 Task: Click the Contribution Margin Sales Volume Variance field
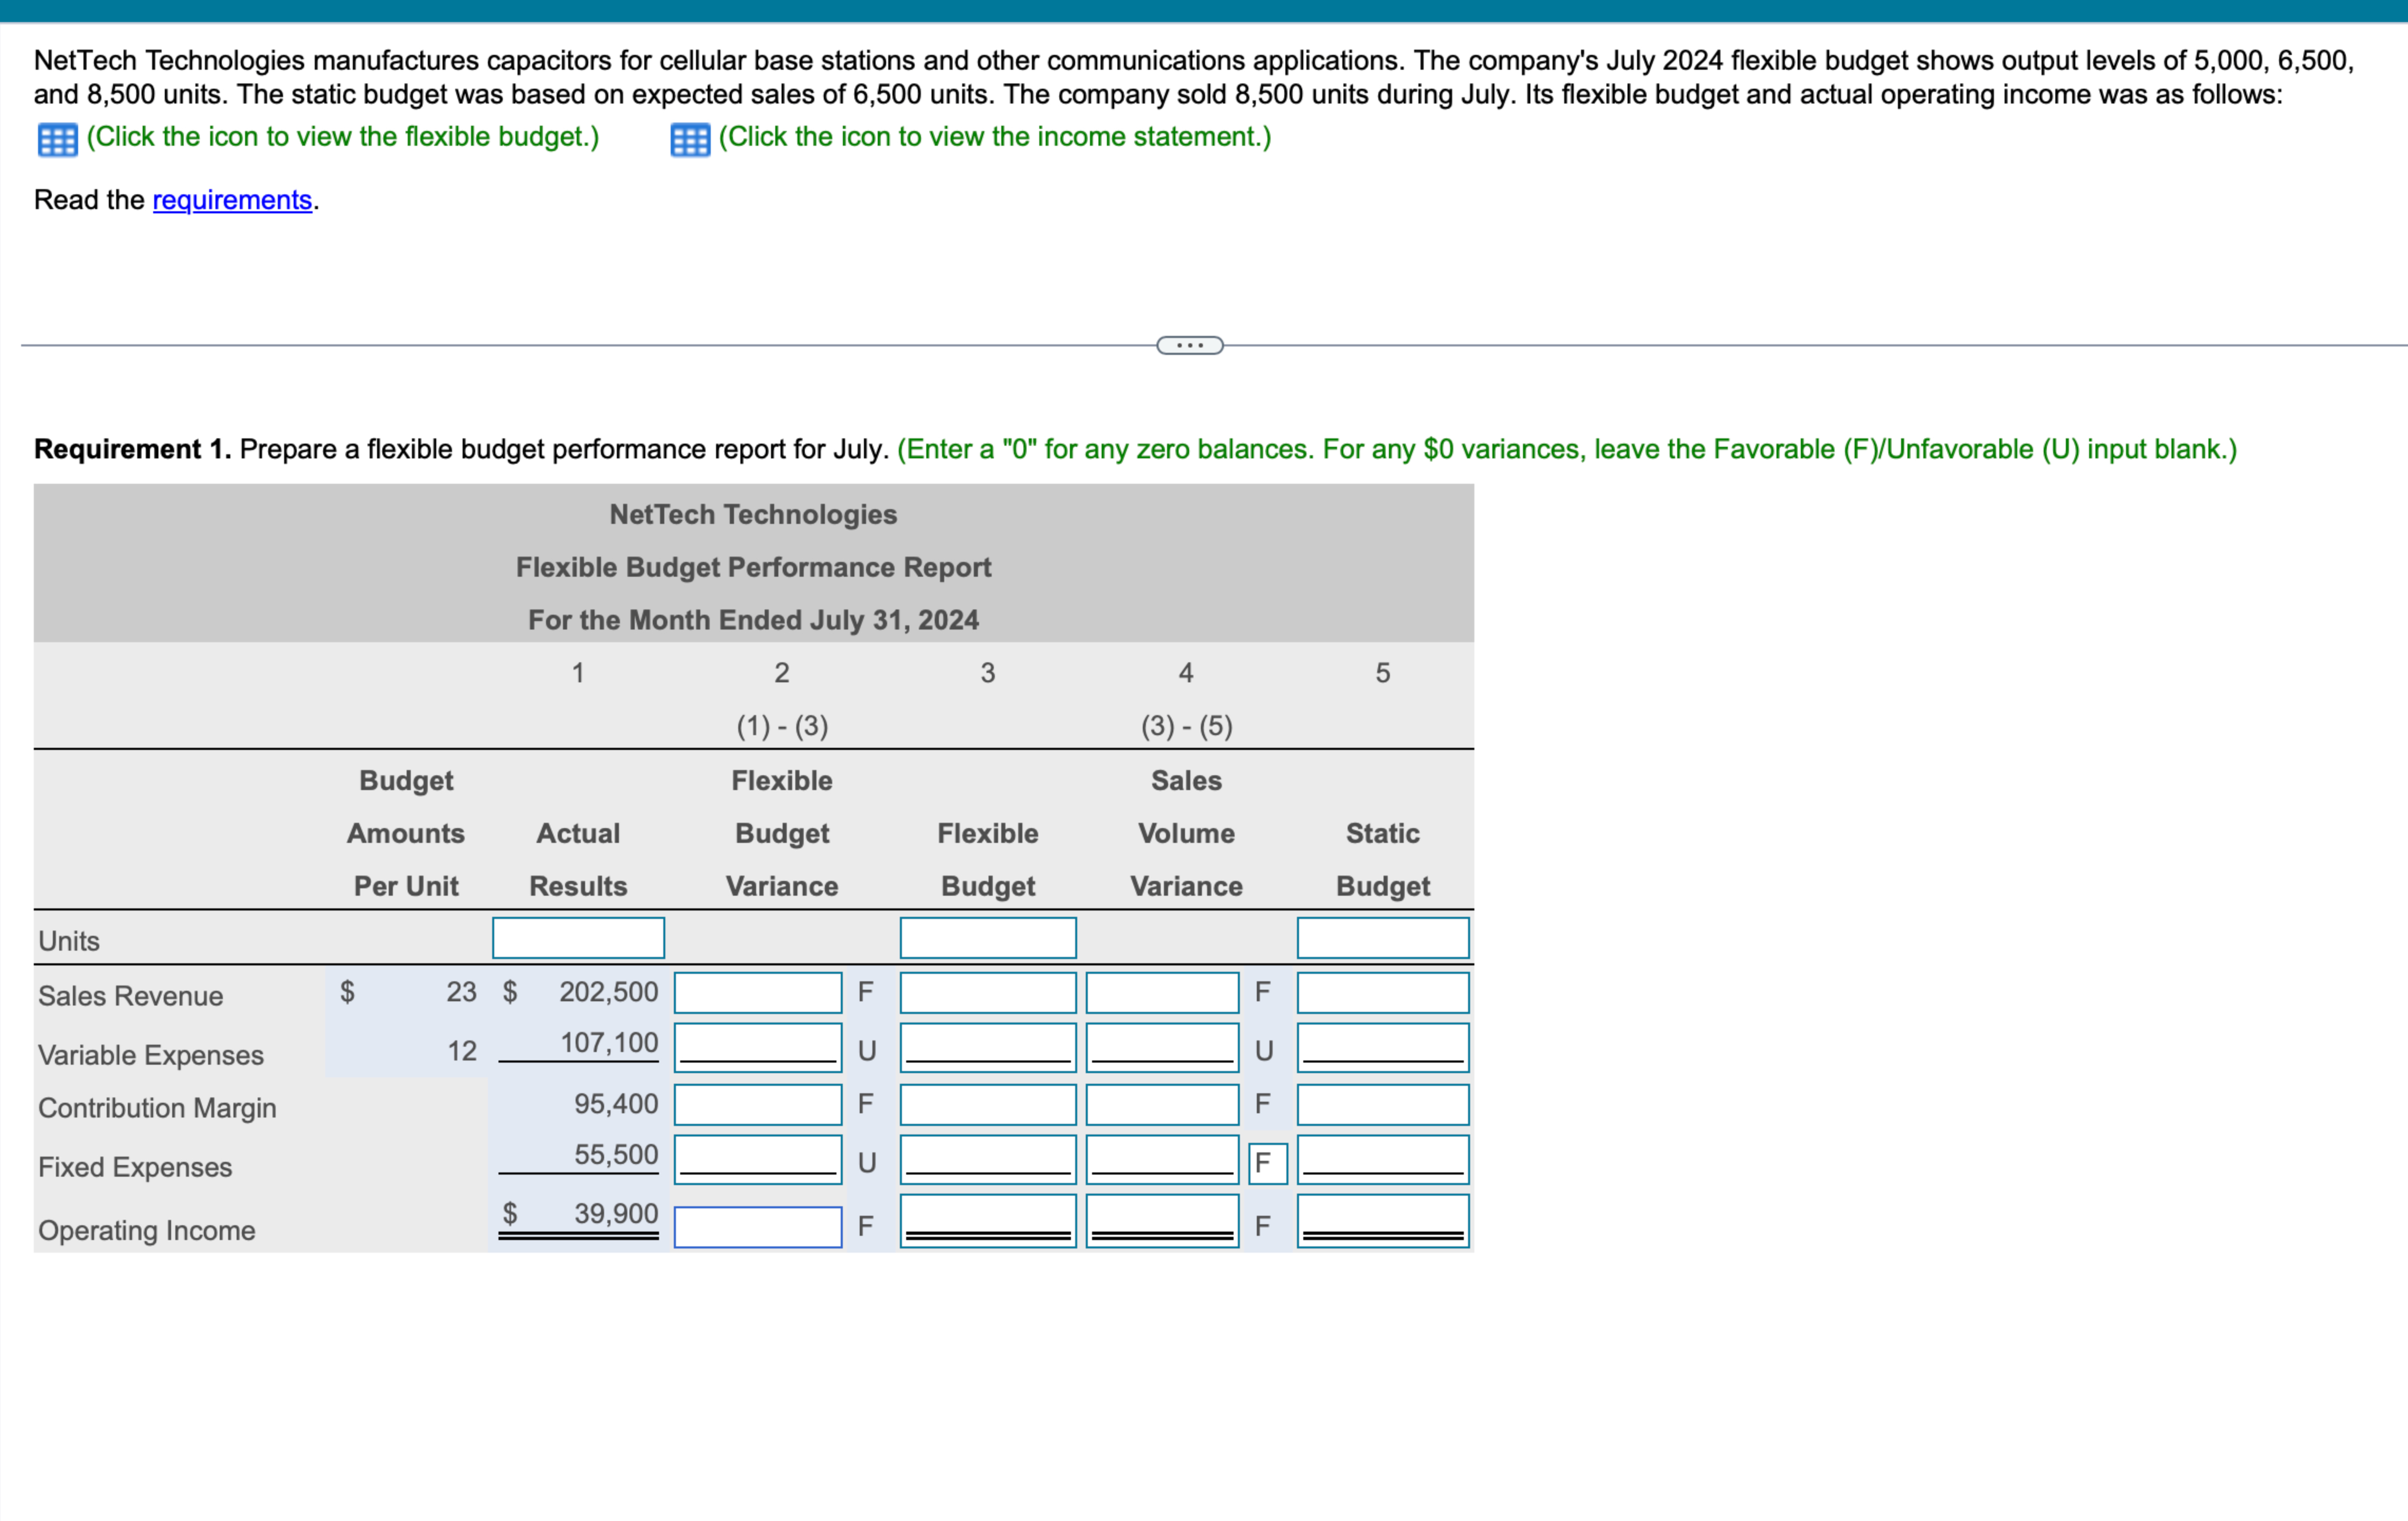coord(1162,1104)
